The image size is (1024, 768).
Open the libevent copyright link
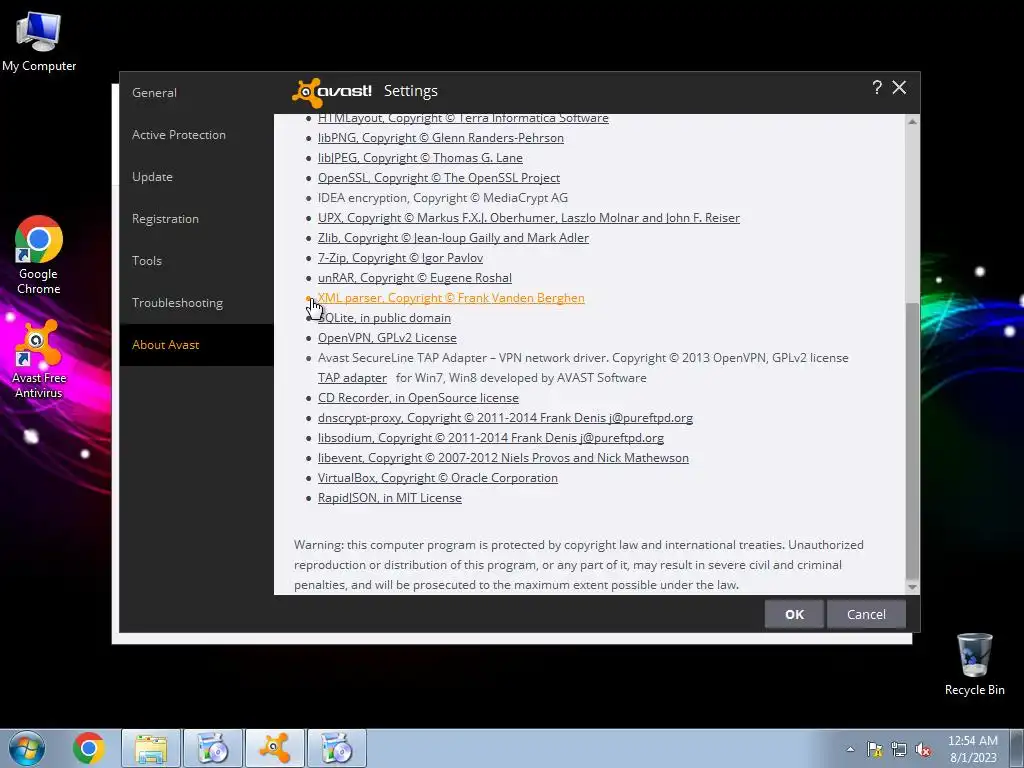pyautogui.click(x=504, y=458)
